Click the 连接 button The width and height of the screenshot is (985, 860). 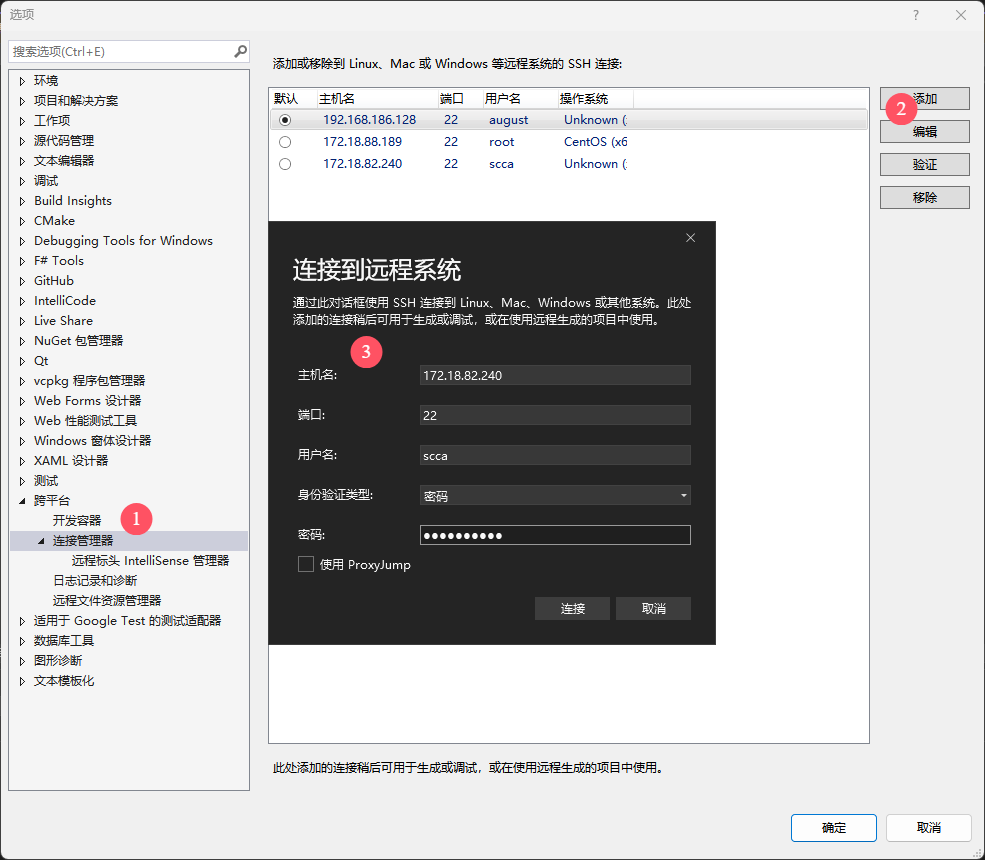tap(572, 608)
